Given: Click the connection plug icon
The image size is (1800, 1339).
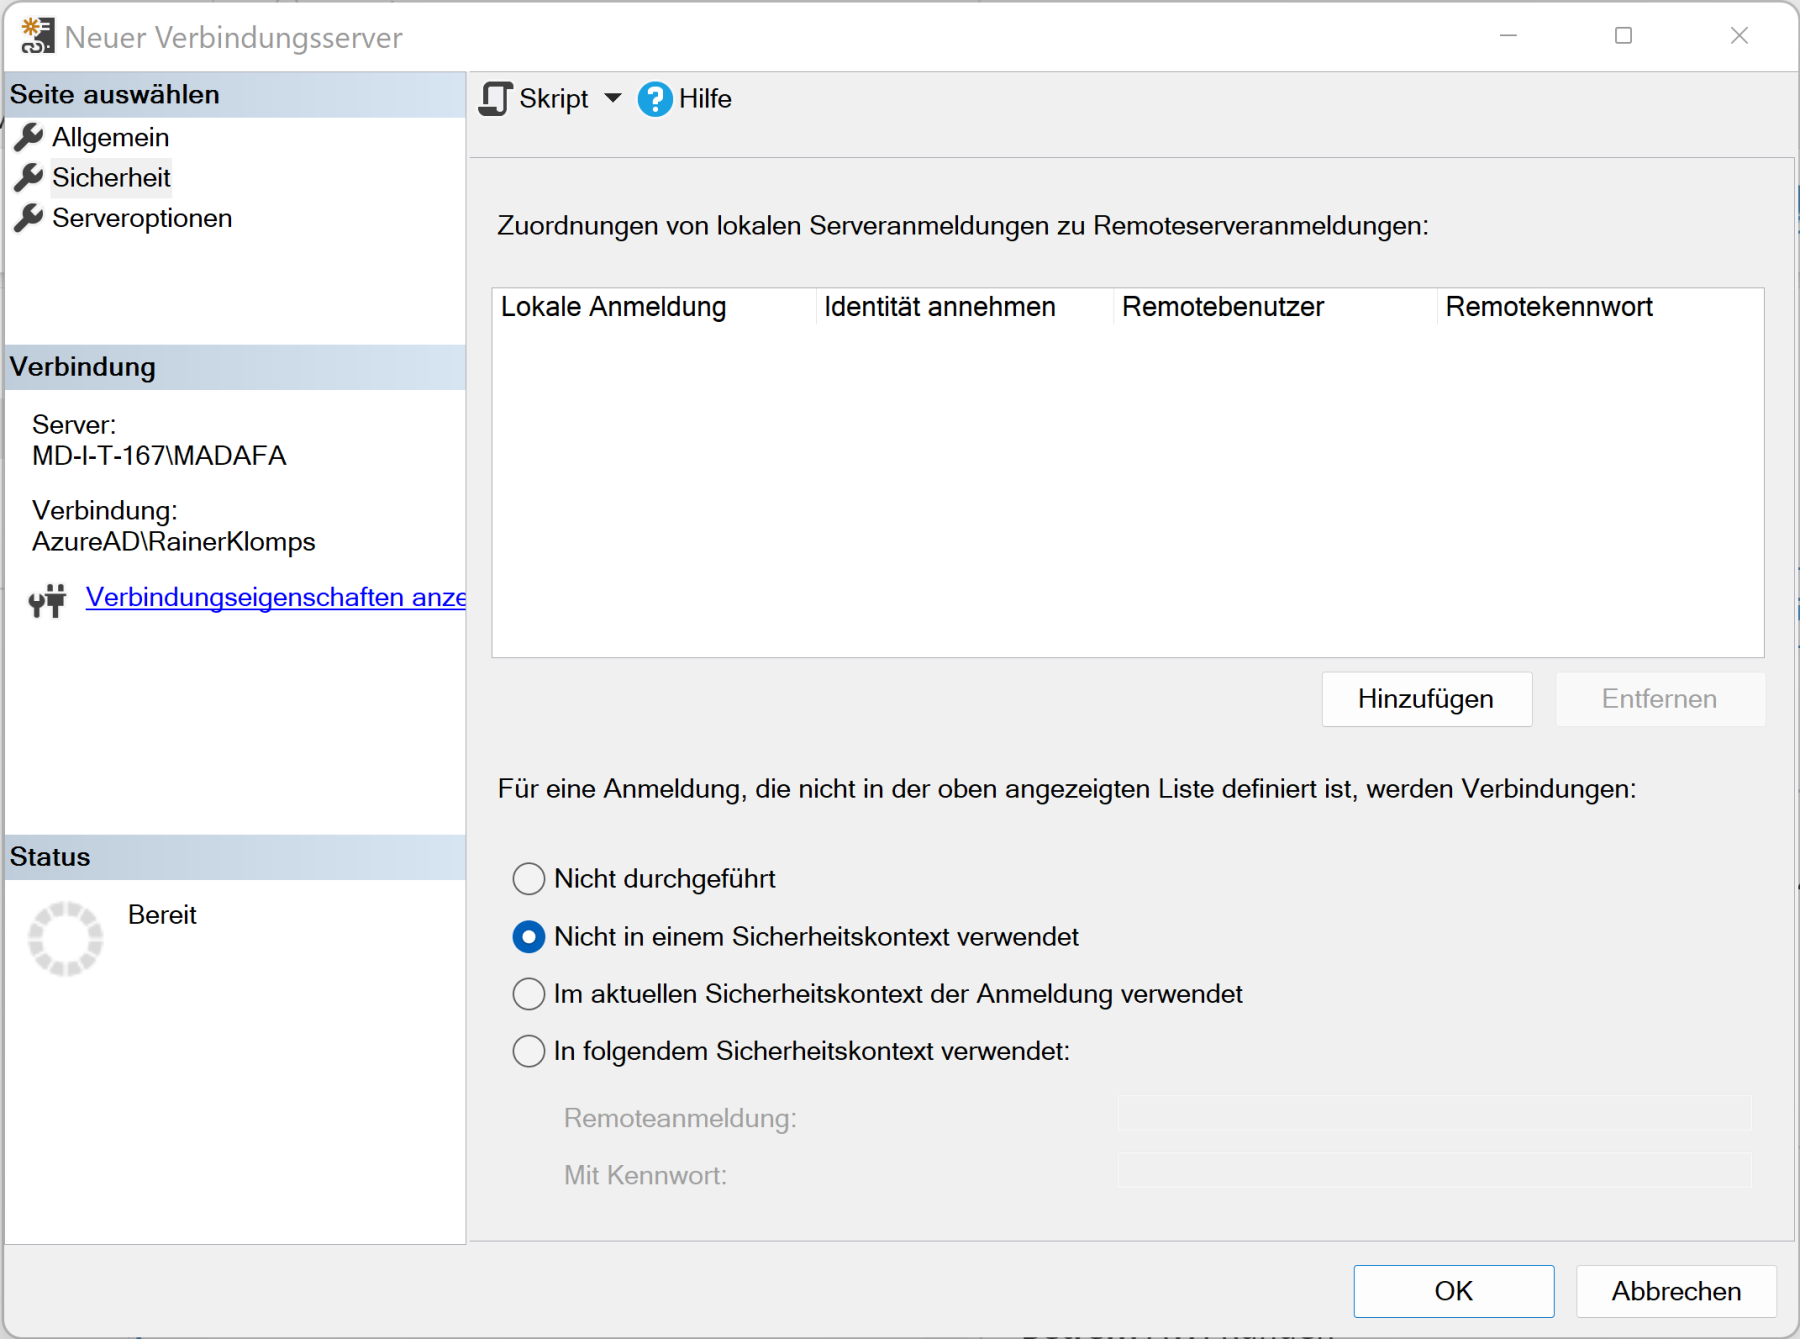Looking at the screenshot, I should (x=47, y=600).
